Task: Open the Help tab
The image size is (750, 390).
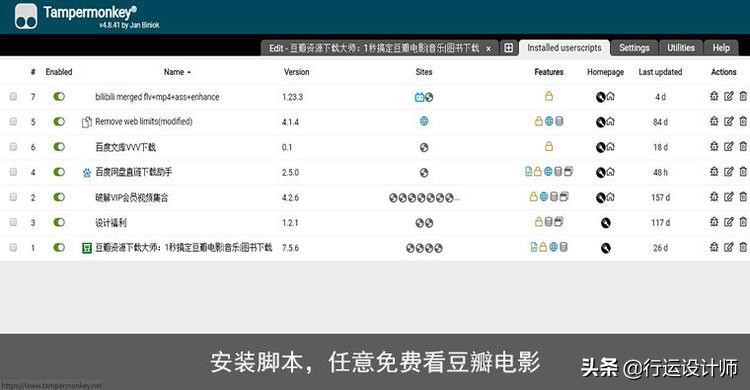Action: [721, 48]
